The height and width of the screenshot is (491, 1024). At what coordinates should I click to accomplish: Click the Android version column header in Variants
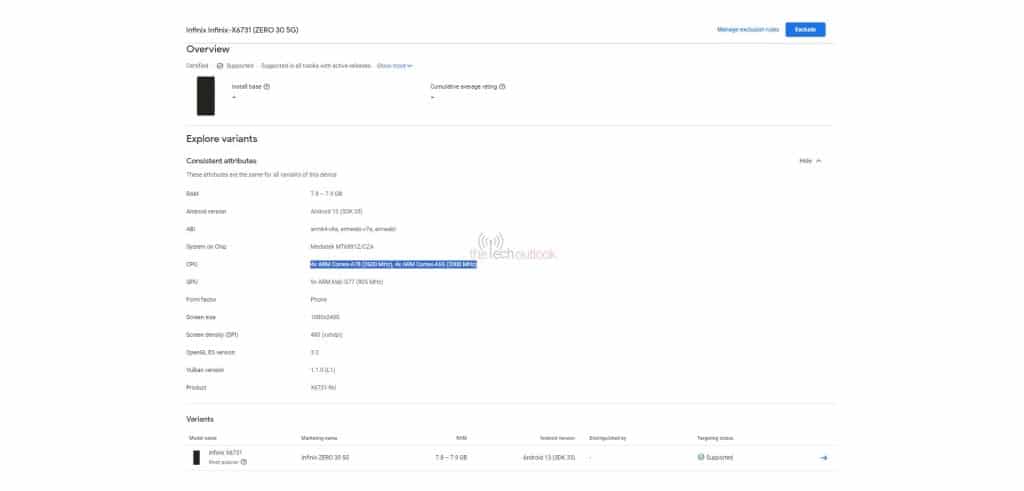point(556,438)
